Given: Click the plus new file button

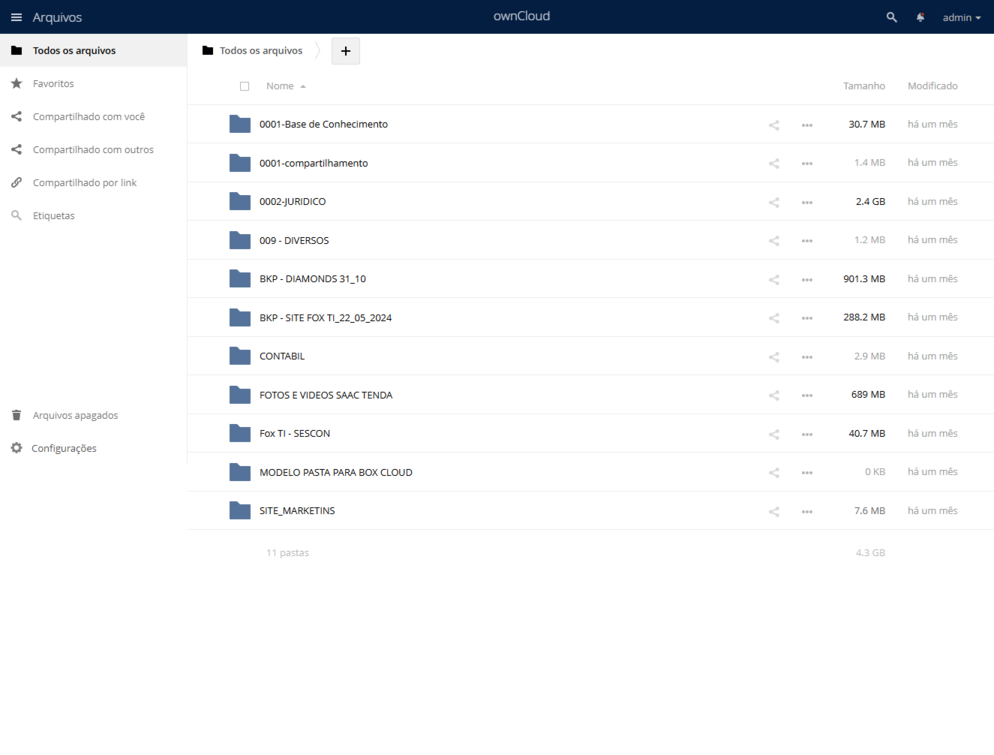Looking at the screenshot, I should click(345, 51).
